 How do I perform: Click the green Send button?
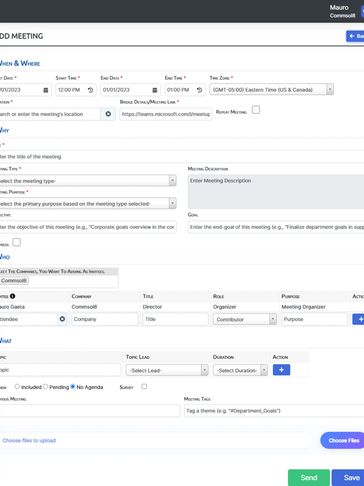(309, 478)
